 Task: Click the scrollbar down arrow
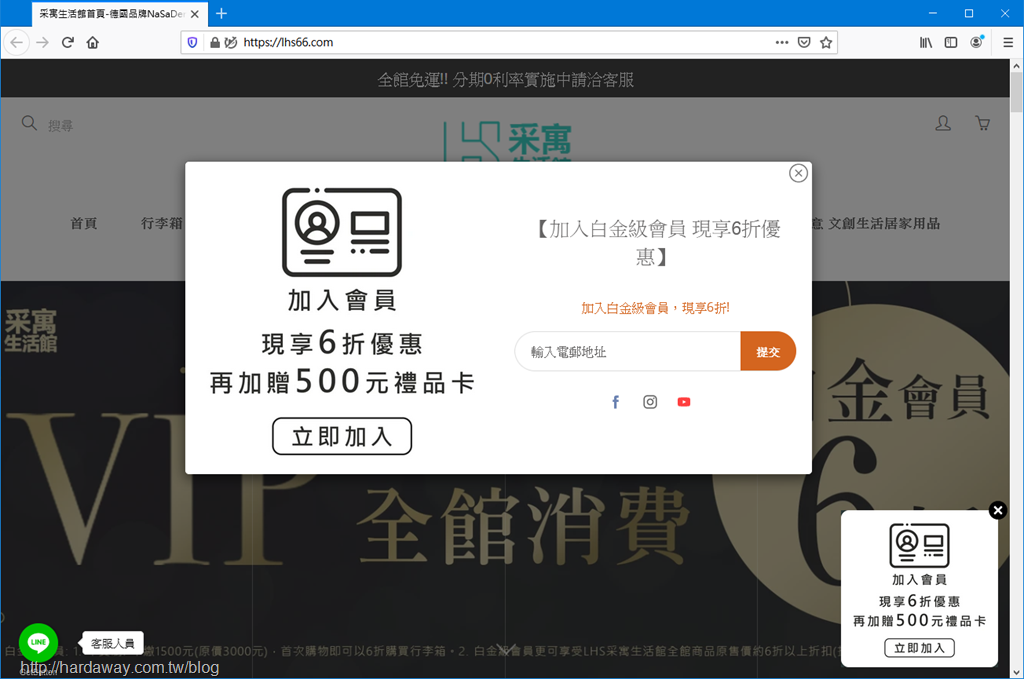(1016, 672)
